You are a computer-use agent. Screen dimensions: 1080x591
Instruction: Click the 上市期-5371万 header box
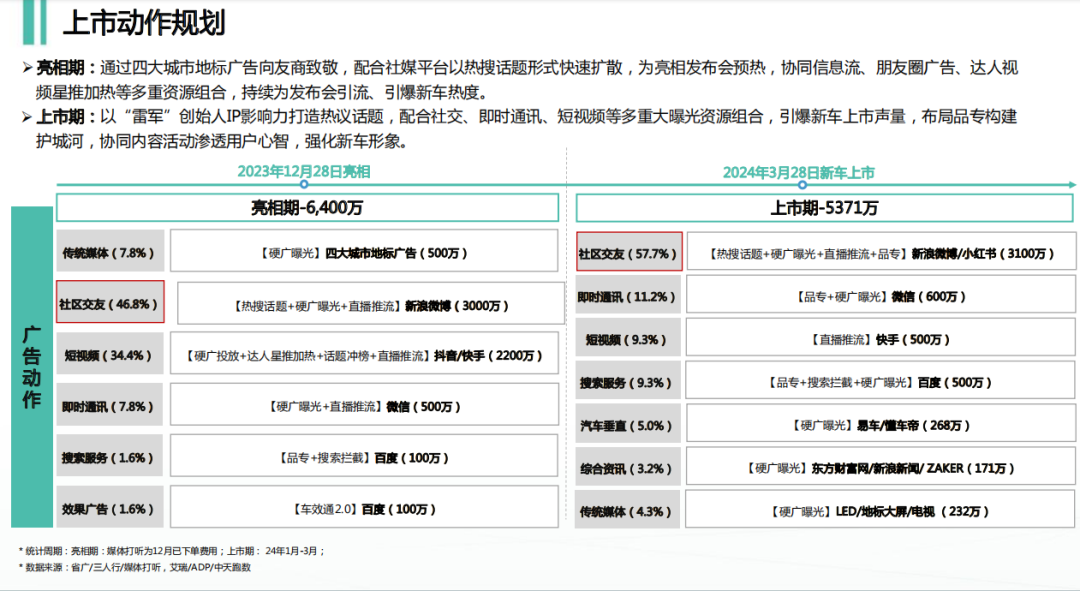click(824, 208)
